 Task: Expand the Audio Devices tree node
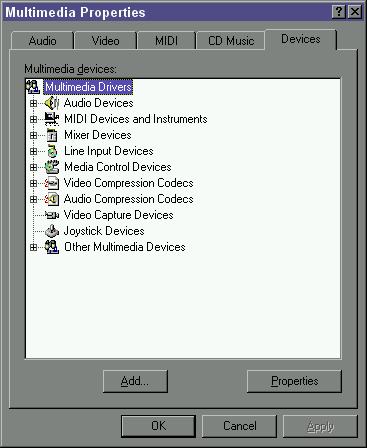pyautogui.click(x=33, y=103)
